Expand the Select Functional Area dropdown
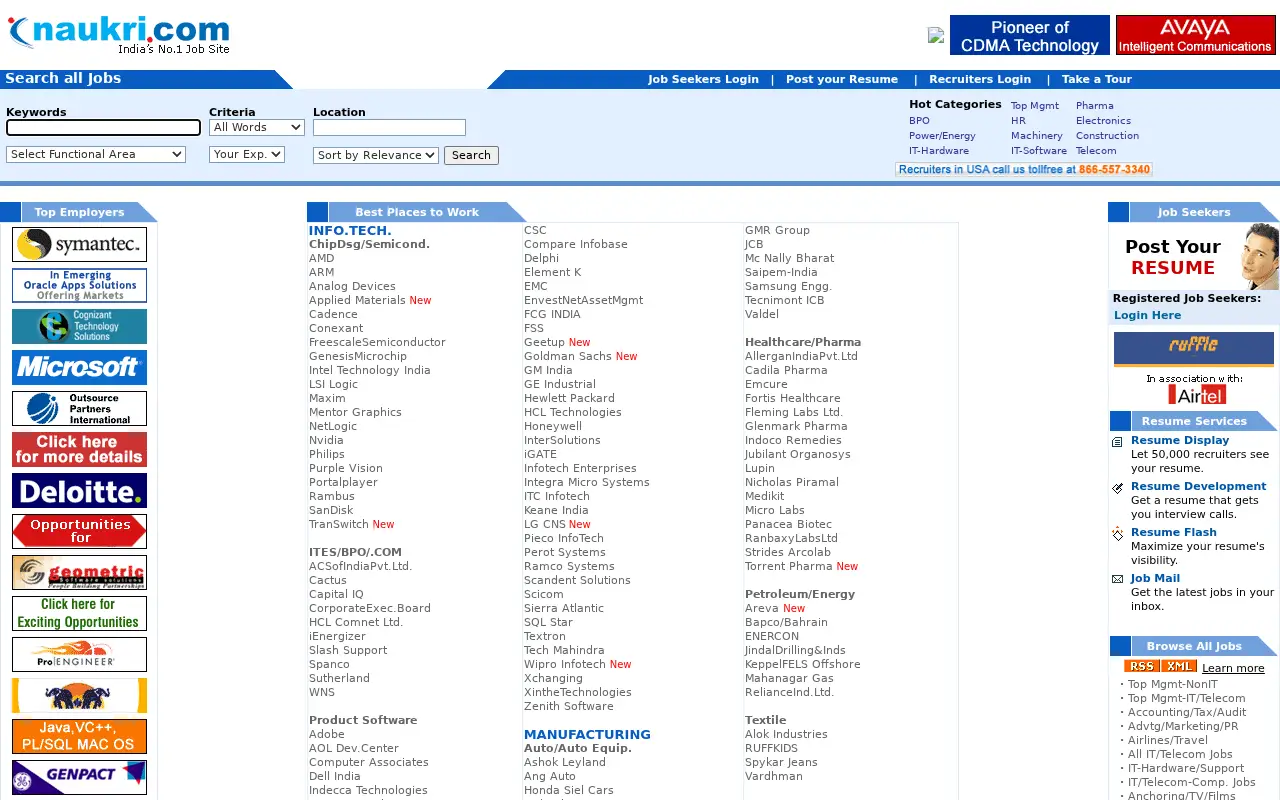The height and width of the screenshot is (800, 1280). 96,154
